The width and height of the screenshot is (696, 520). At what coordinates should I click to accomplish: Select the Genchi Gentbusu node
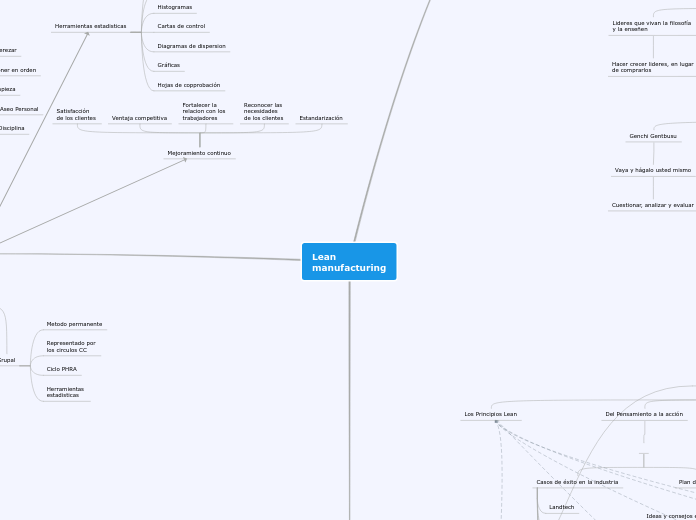(653, 136)
